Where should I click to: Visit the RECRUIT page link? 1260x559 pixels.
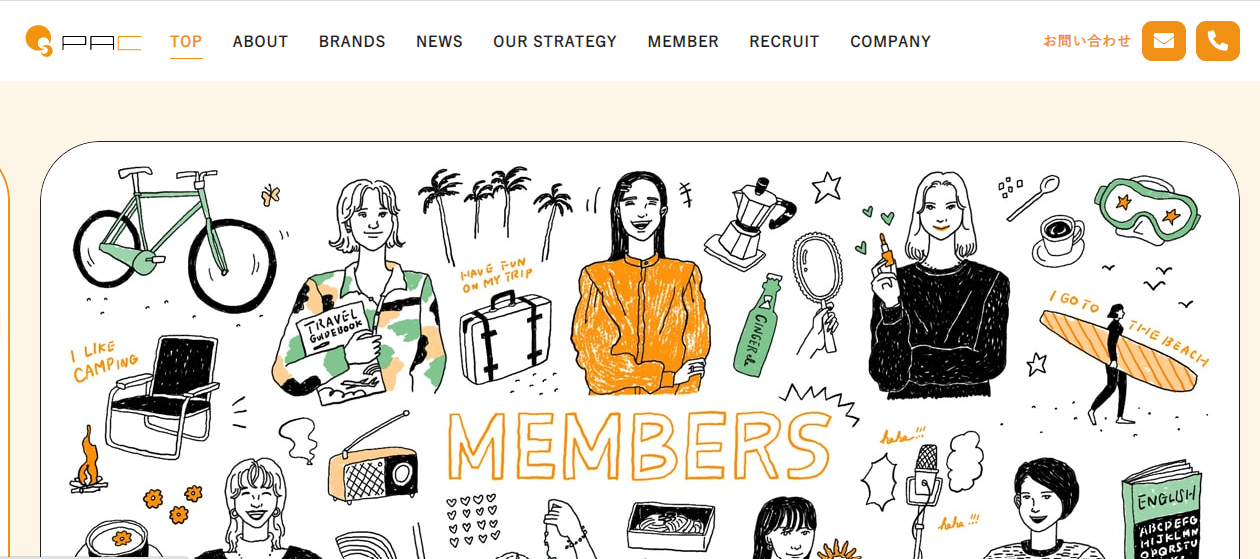coord(784,42)
